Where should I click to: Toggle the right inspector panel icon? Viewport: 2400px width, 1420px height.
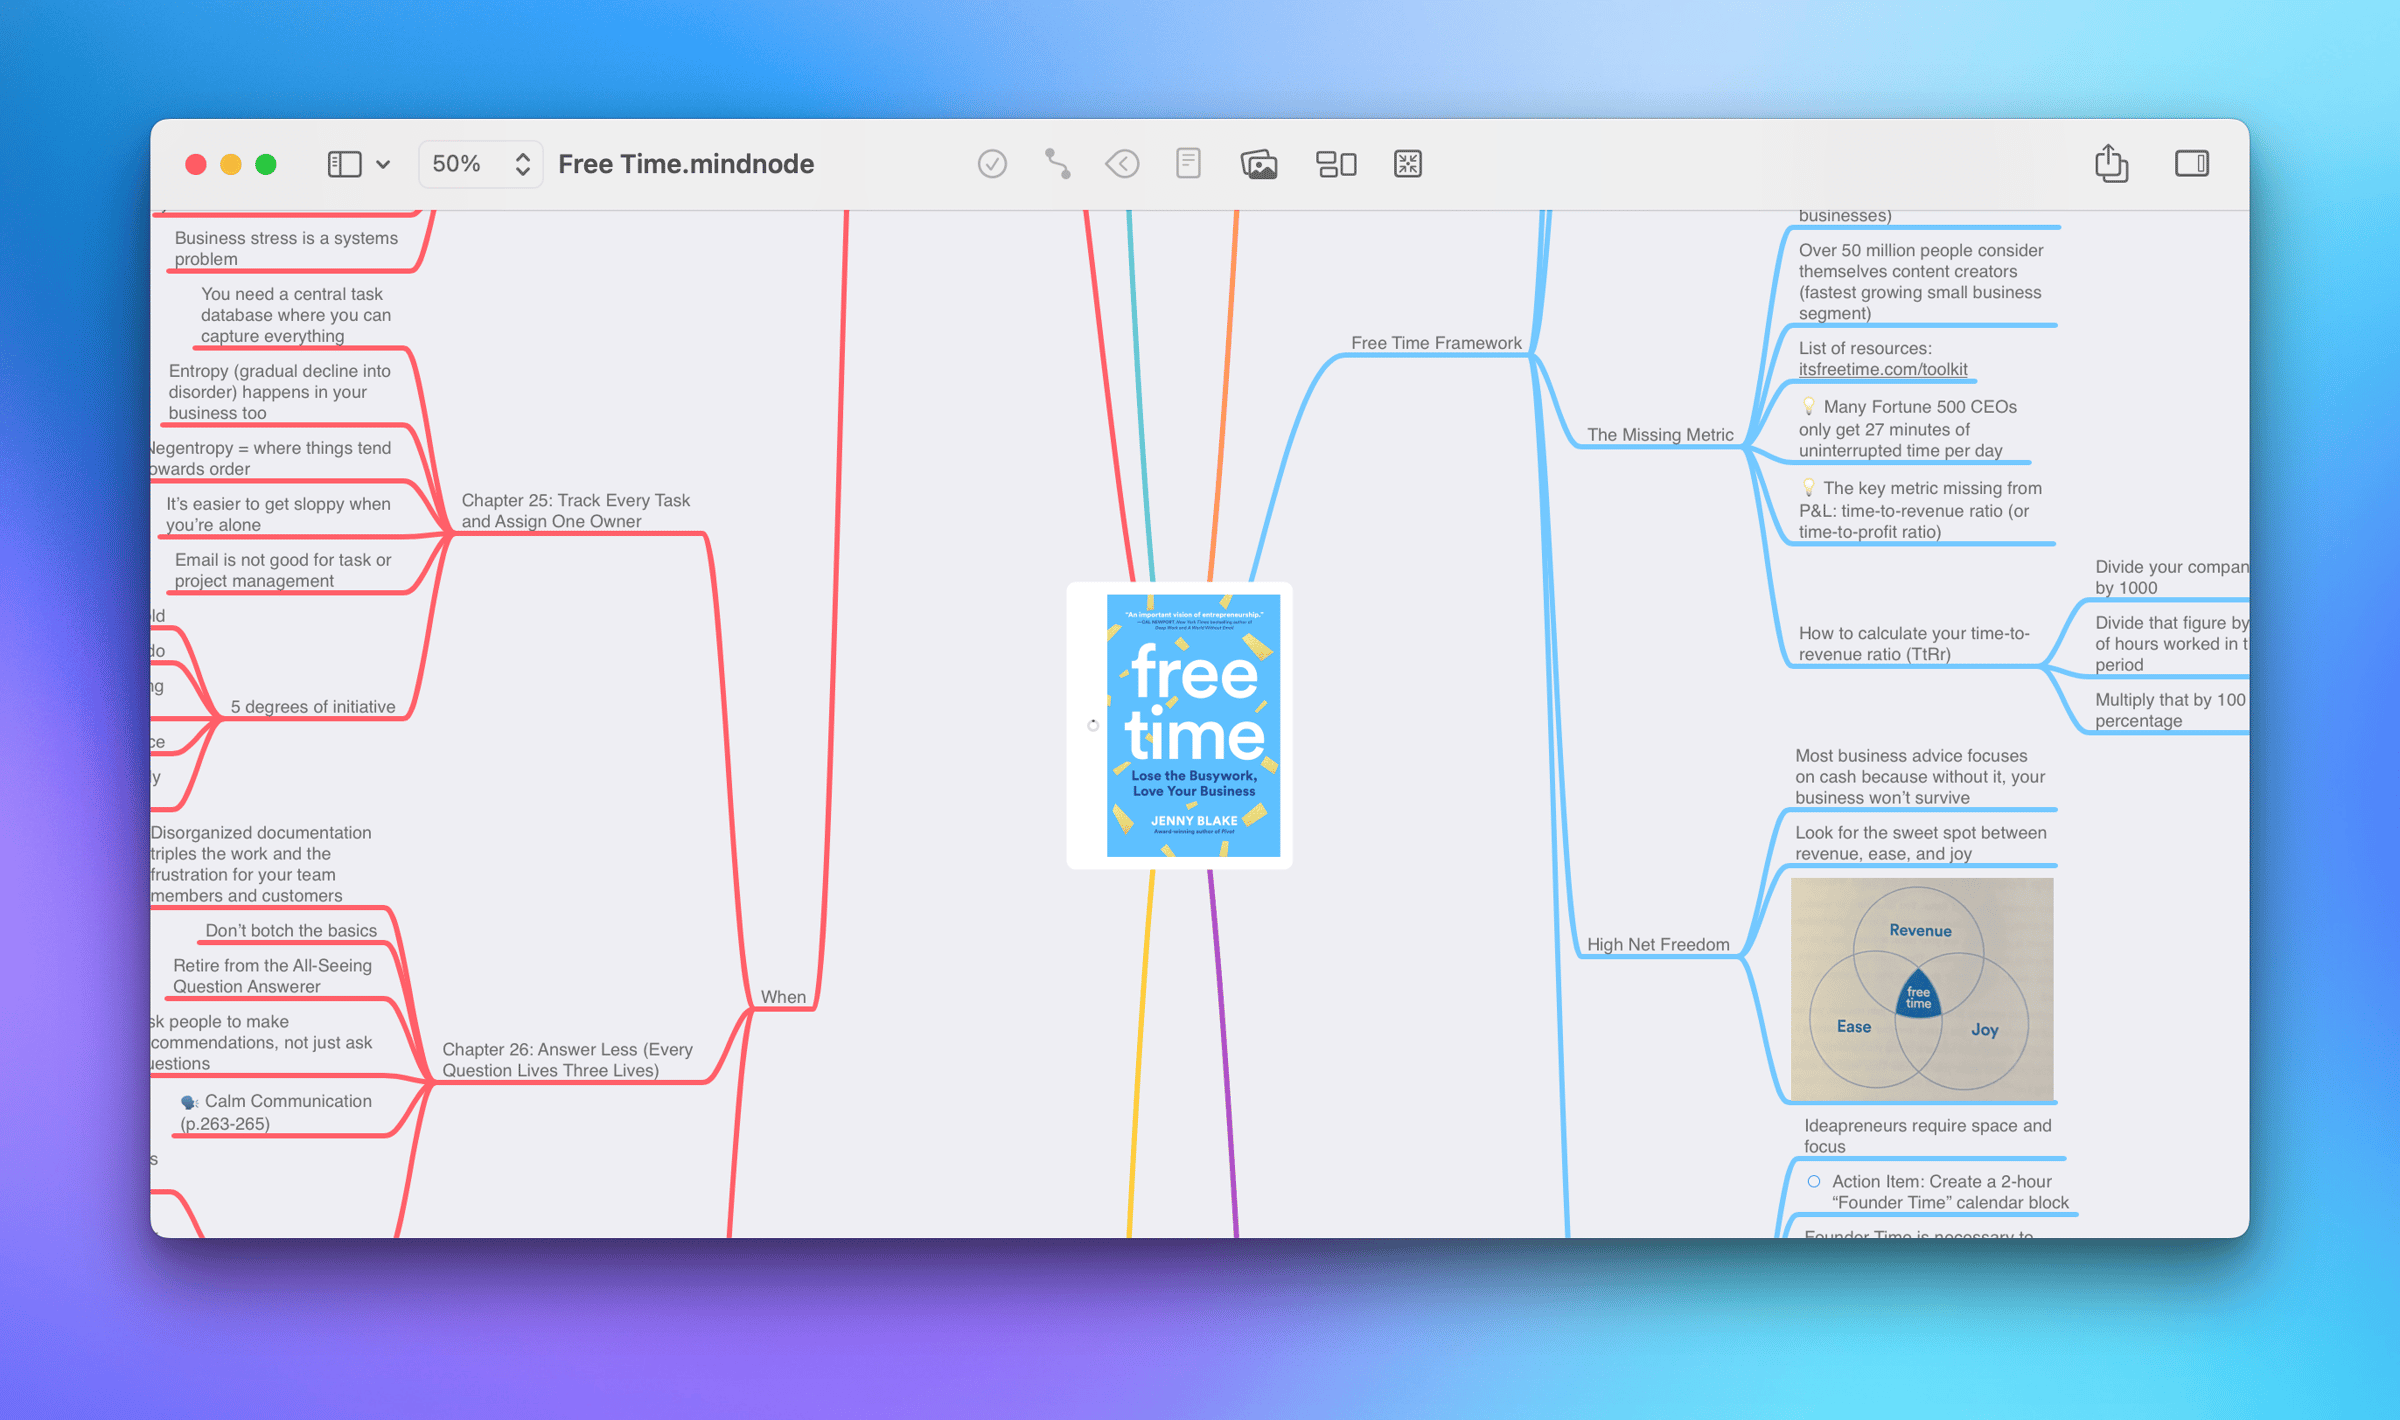[x=2192, y=164]
